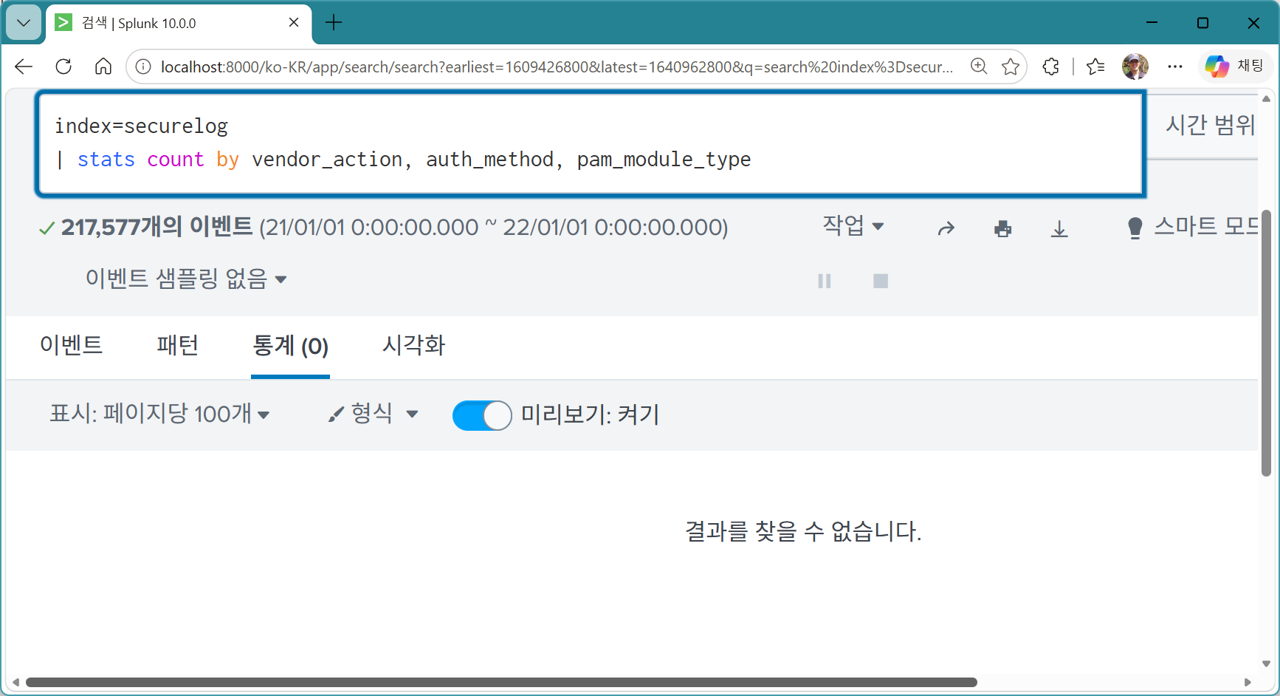
Task: Switch to the 이벤트 tab
Action: 71,345
